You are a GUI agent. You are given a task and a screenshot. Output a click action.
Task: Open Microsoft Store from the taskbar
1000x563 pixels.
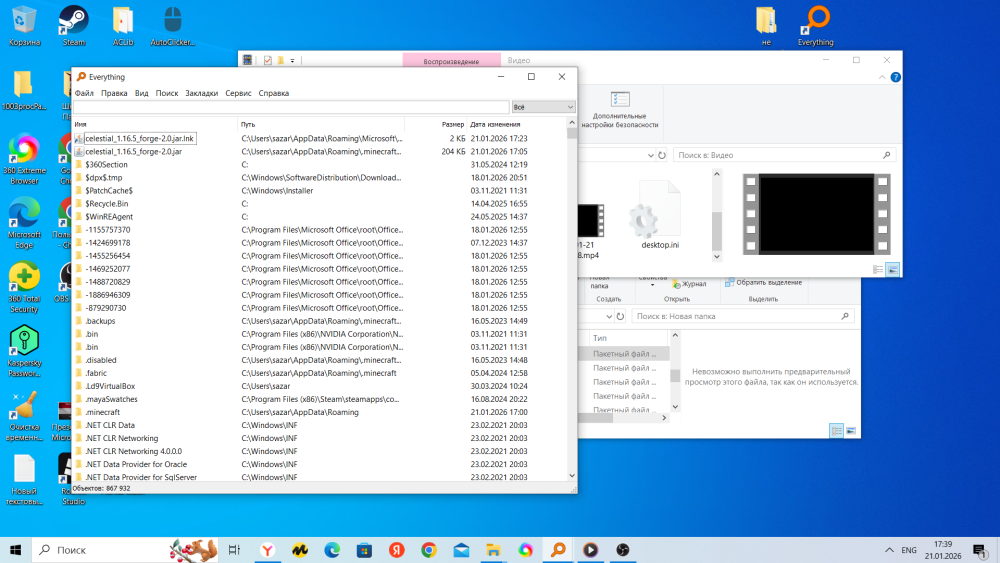pyautogui.click(x=364, y=550)
